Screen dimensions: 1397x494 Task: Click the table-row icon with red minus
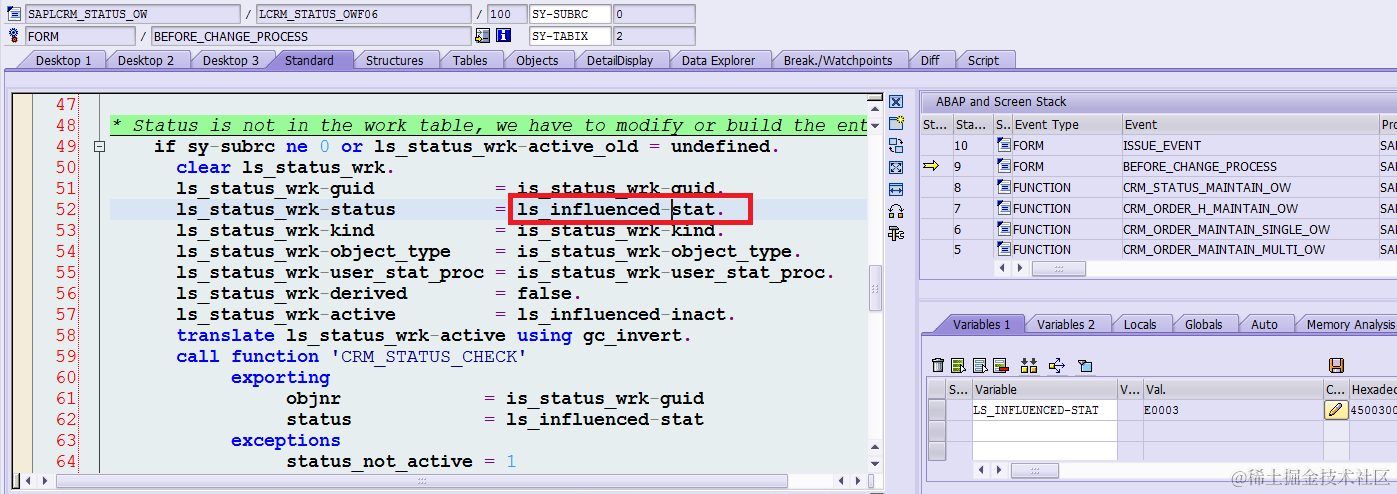pos(1001,366)
